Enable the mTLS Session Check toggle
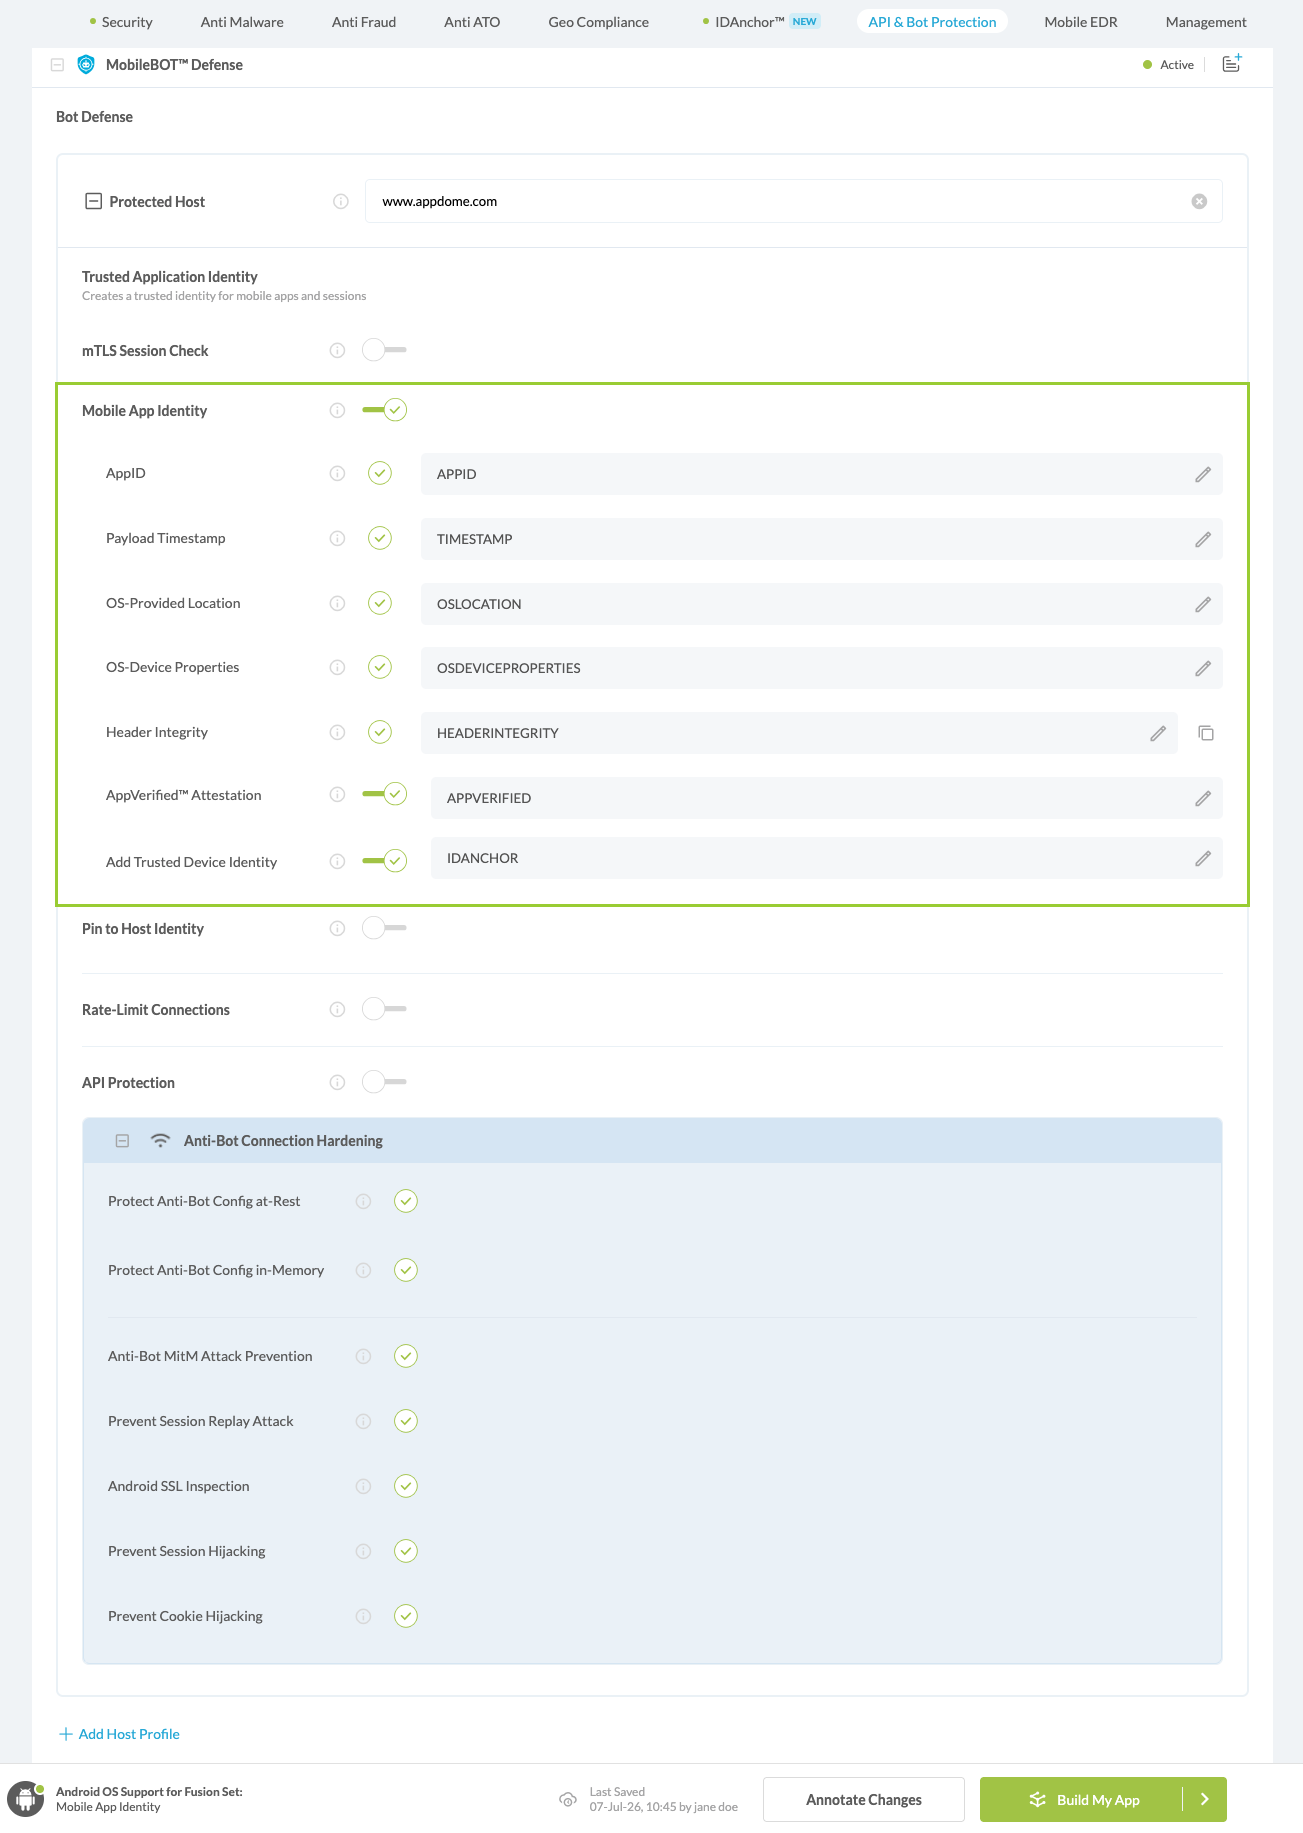Viewport: 1303px width, 1833px height. pos(384,350)
